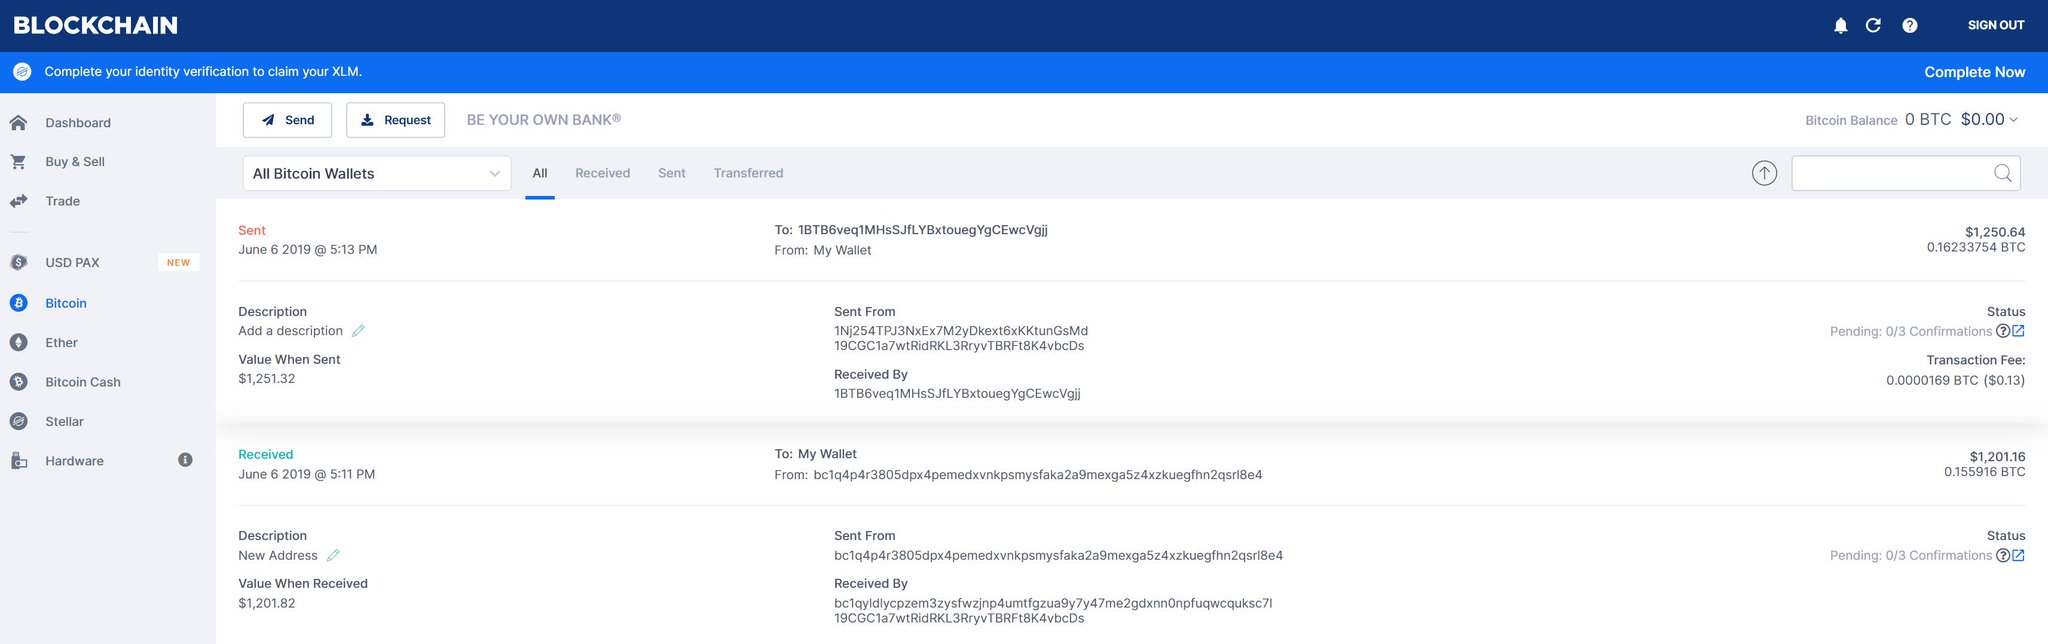The width and height of the screenshot is (2048, 644).
Task: Click the USD PAX dollar icon
Action: click(18, 262)
